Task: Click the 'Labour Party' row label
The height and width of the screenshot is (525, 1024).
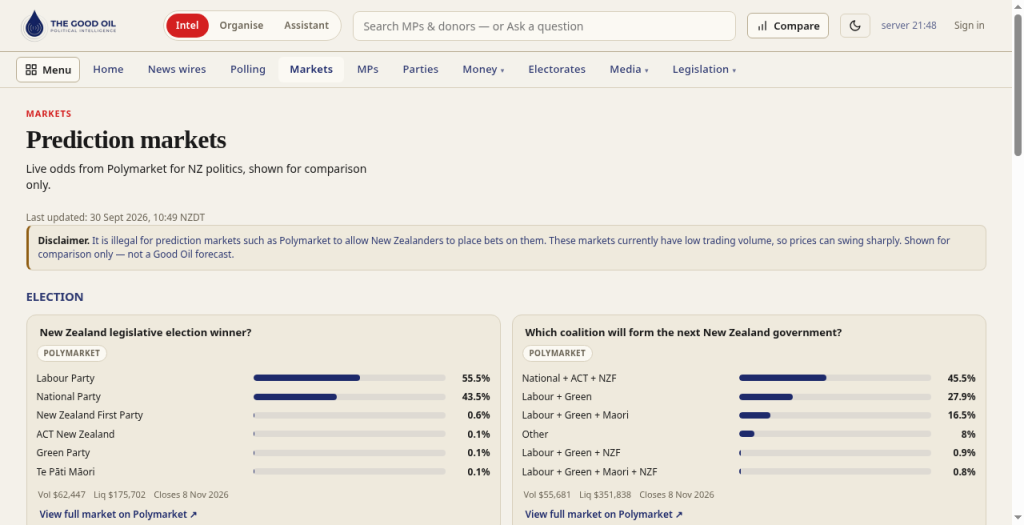Action: (65, 378)
